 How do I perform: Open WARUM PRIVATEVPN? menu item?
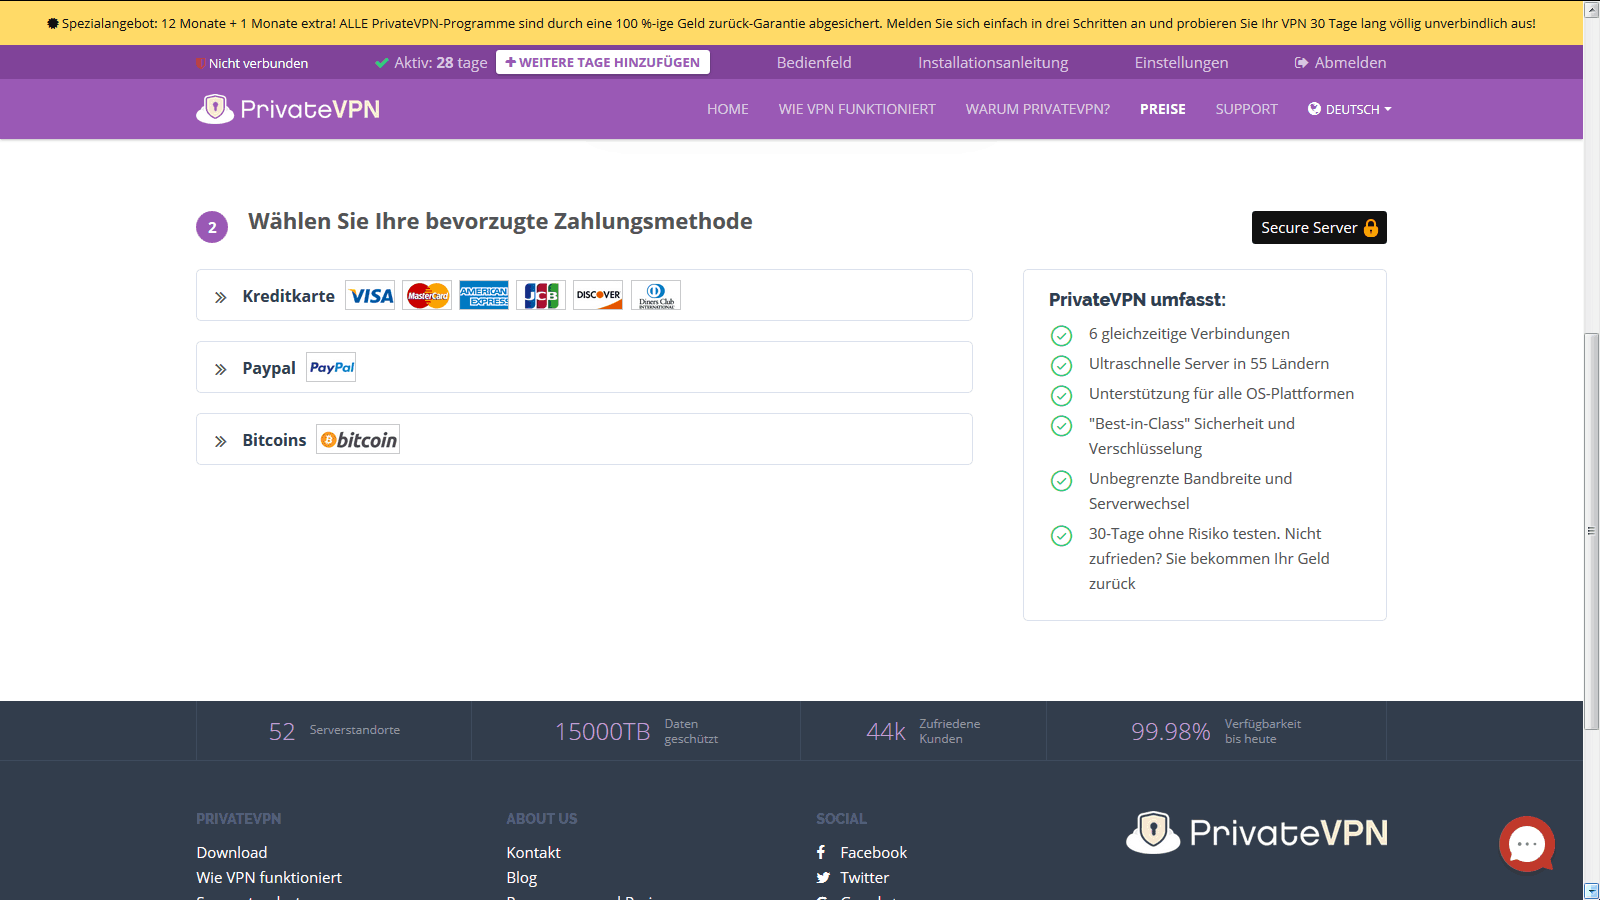click(x=1038, y=109)
